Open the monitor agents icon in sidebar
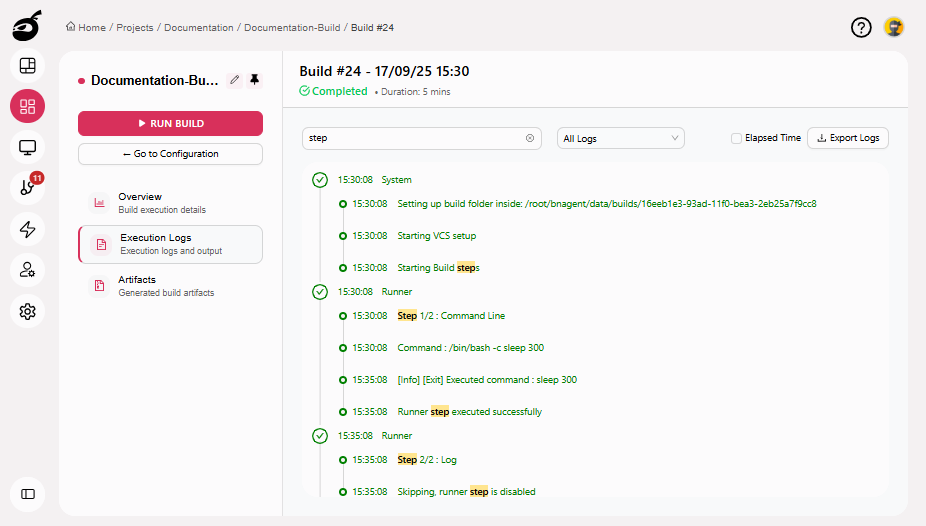This screenshot has width=926, height=526. click(28, 148)
